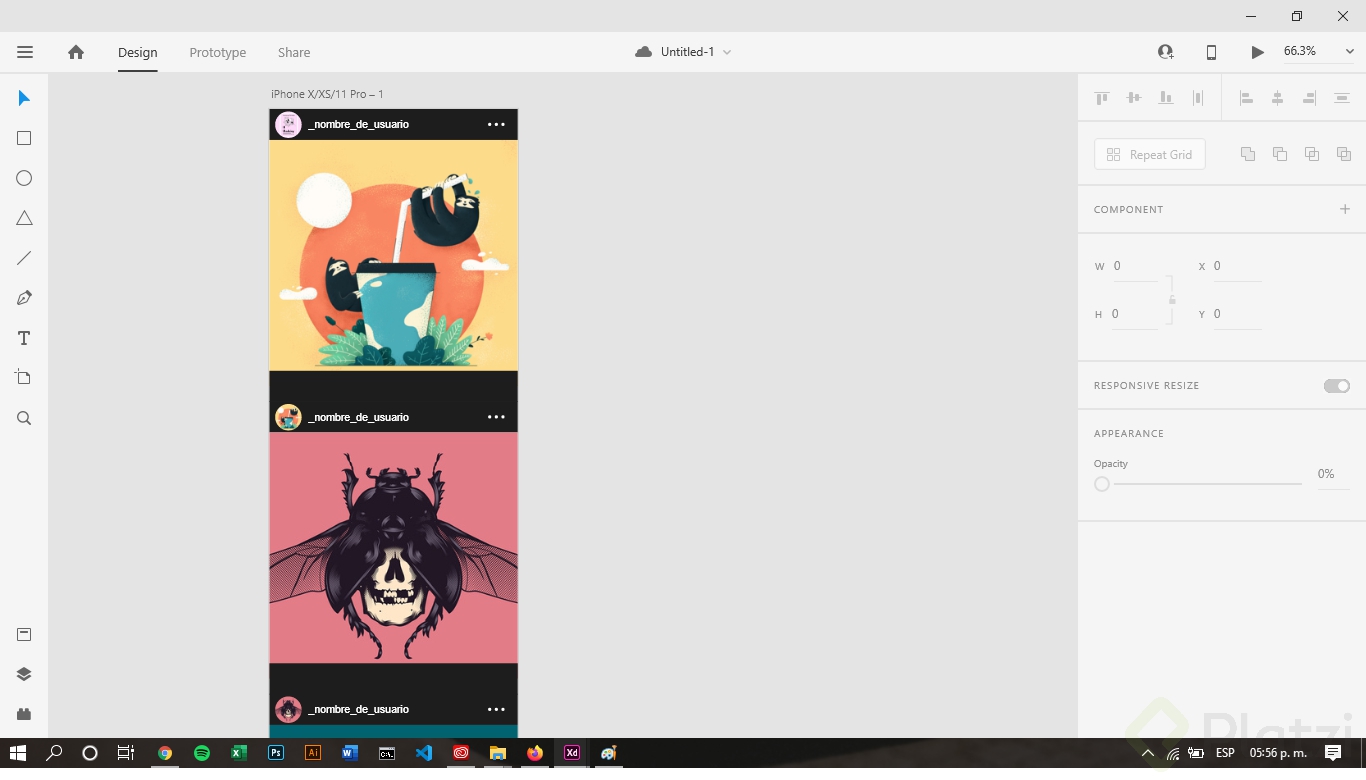Open the Share tab
The height and width of the screenshot is (780, 1366).
[292, 52]
